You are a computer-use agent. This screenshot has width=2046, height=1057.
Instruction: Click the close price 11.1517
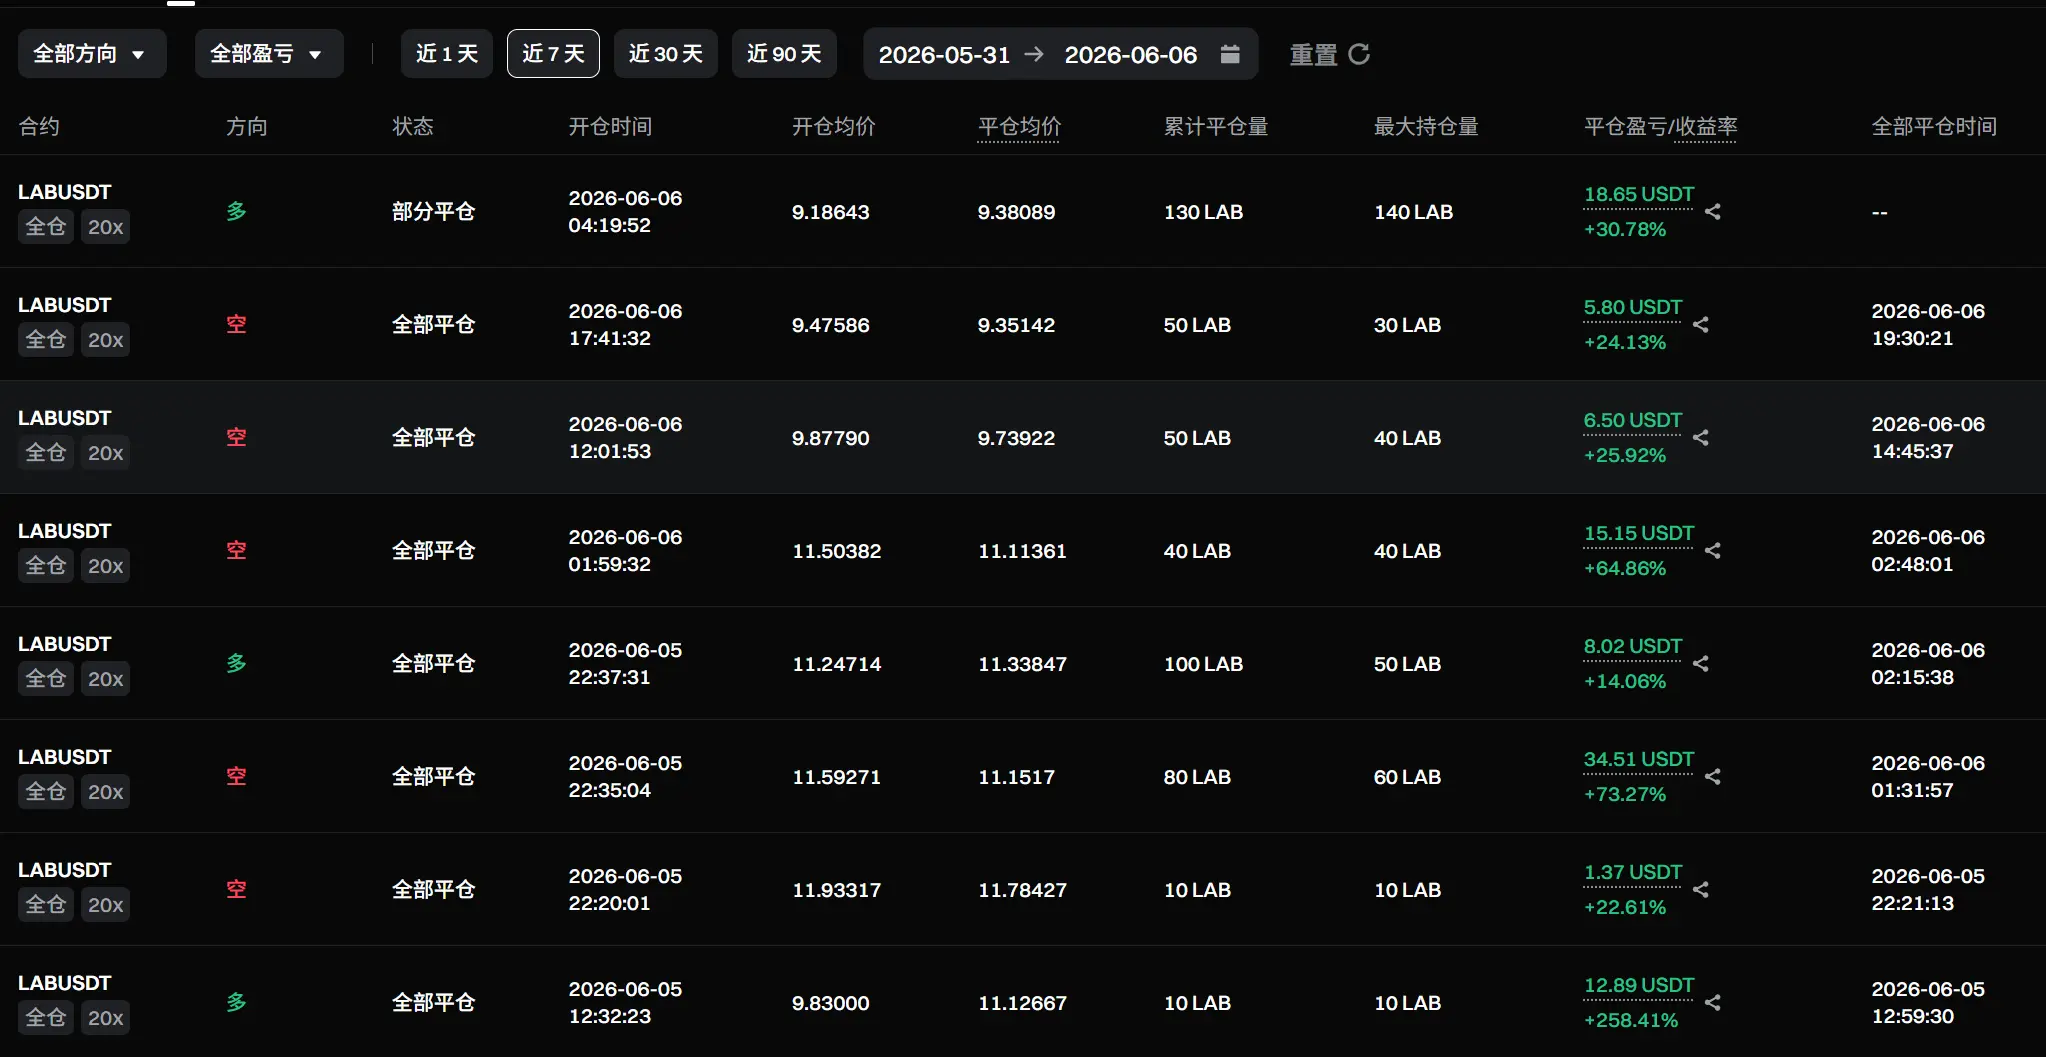coord(1016,777)
